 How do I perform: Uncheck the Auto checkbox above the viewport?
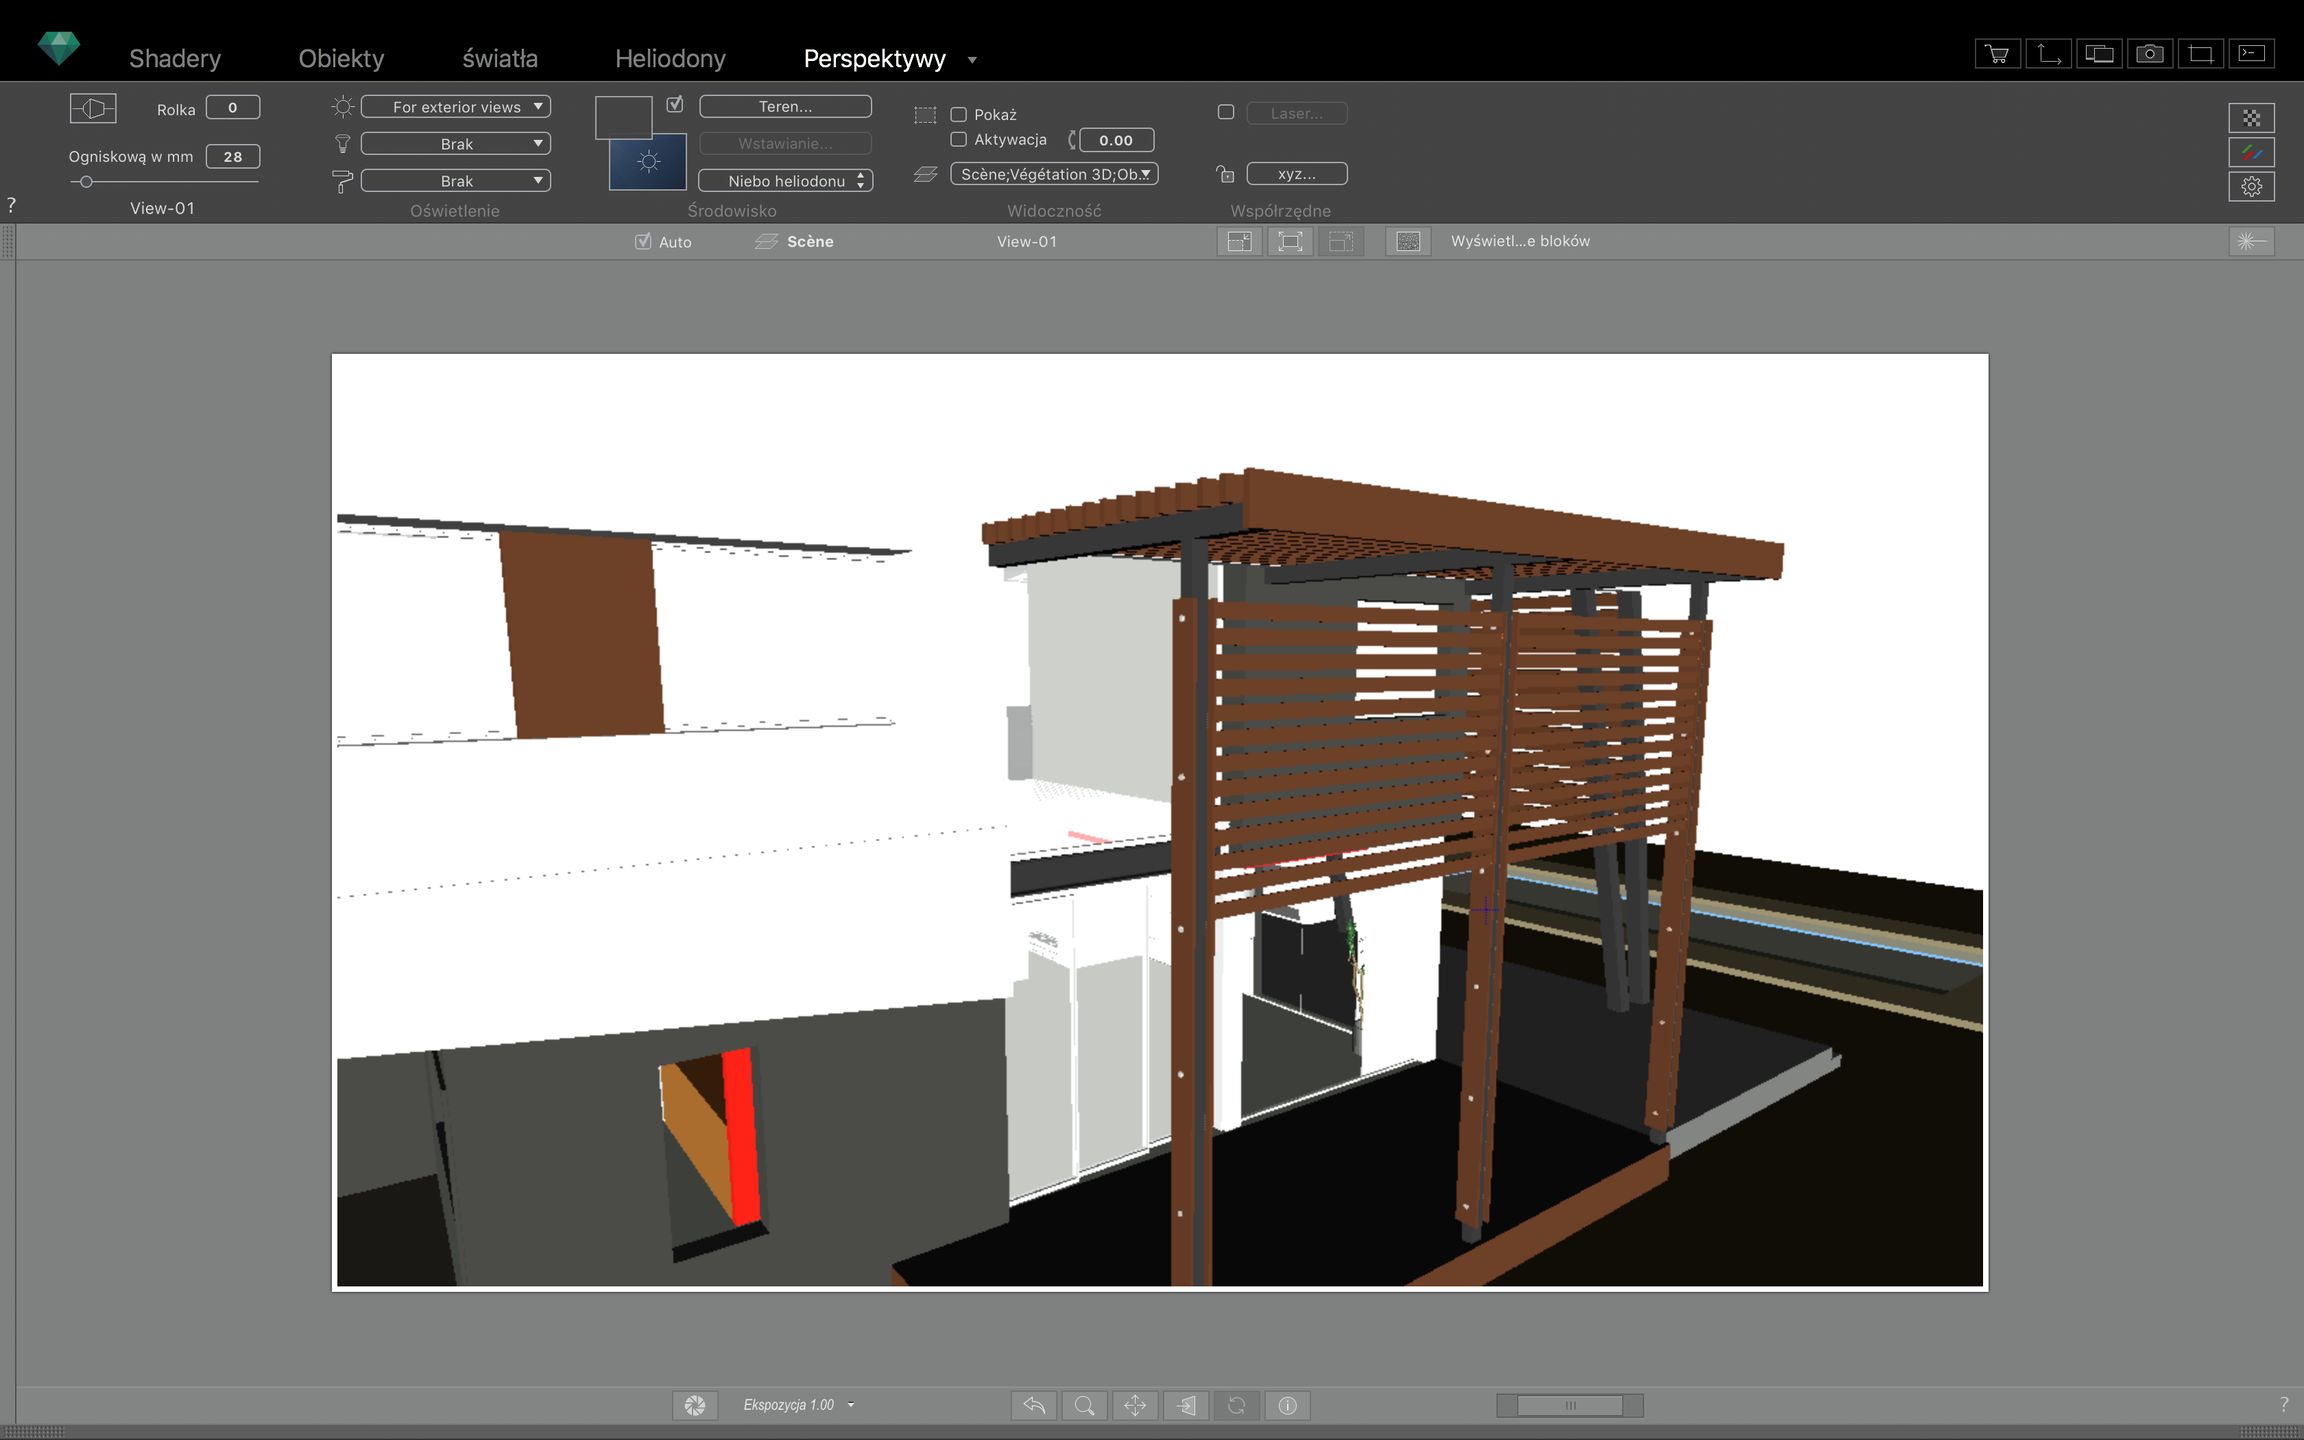tap(644, 241)
